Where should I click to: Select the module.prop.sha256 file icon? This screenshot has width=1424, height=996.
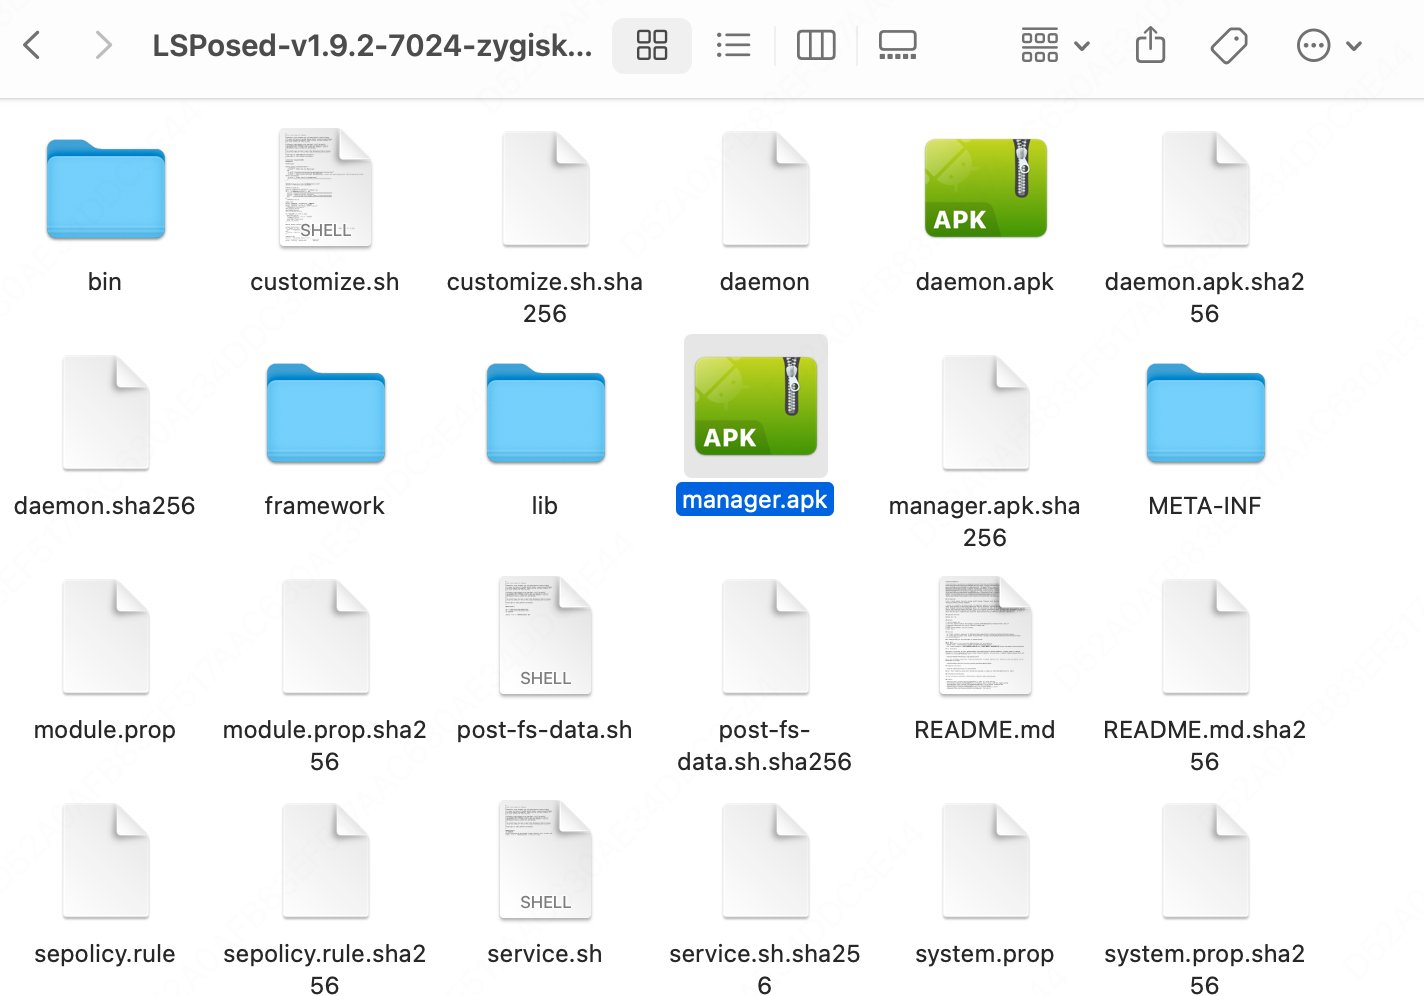point(325,636)
